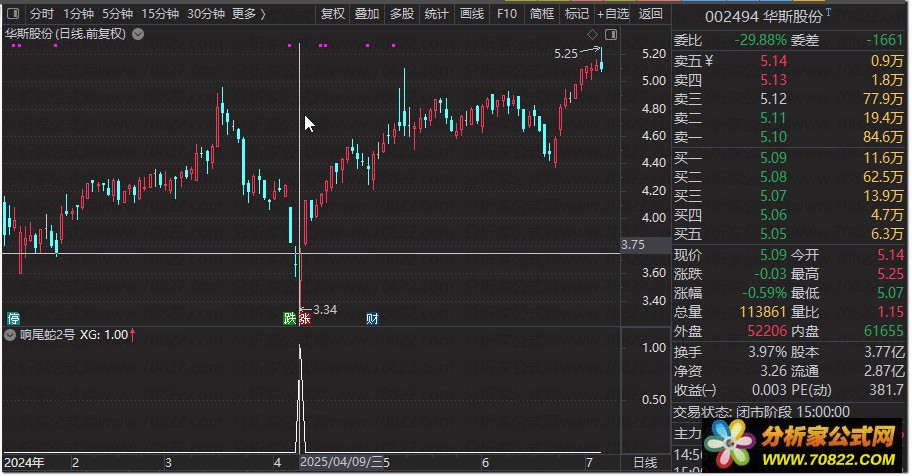Click 3.34 low price annotation on chart
This screenshot has height=476, width=912.
[325, 310]
